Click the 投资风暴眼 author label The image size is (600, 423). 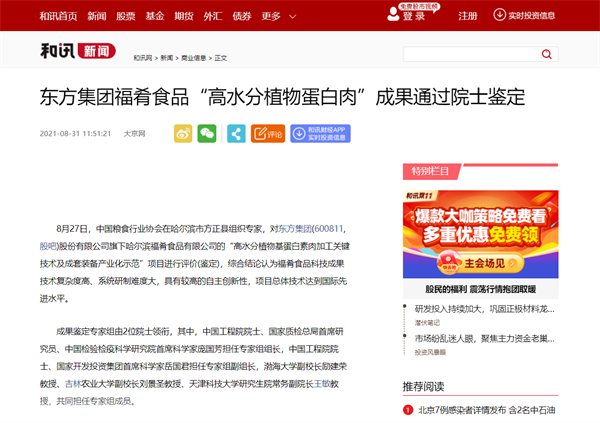pos(430,352)
